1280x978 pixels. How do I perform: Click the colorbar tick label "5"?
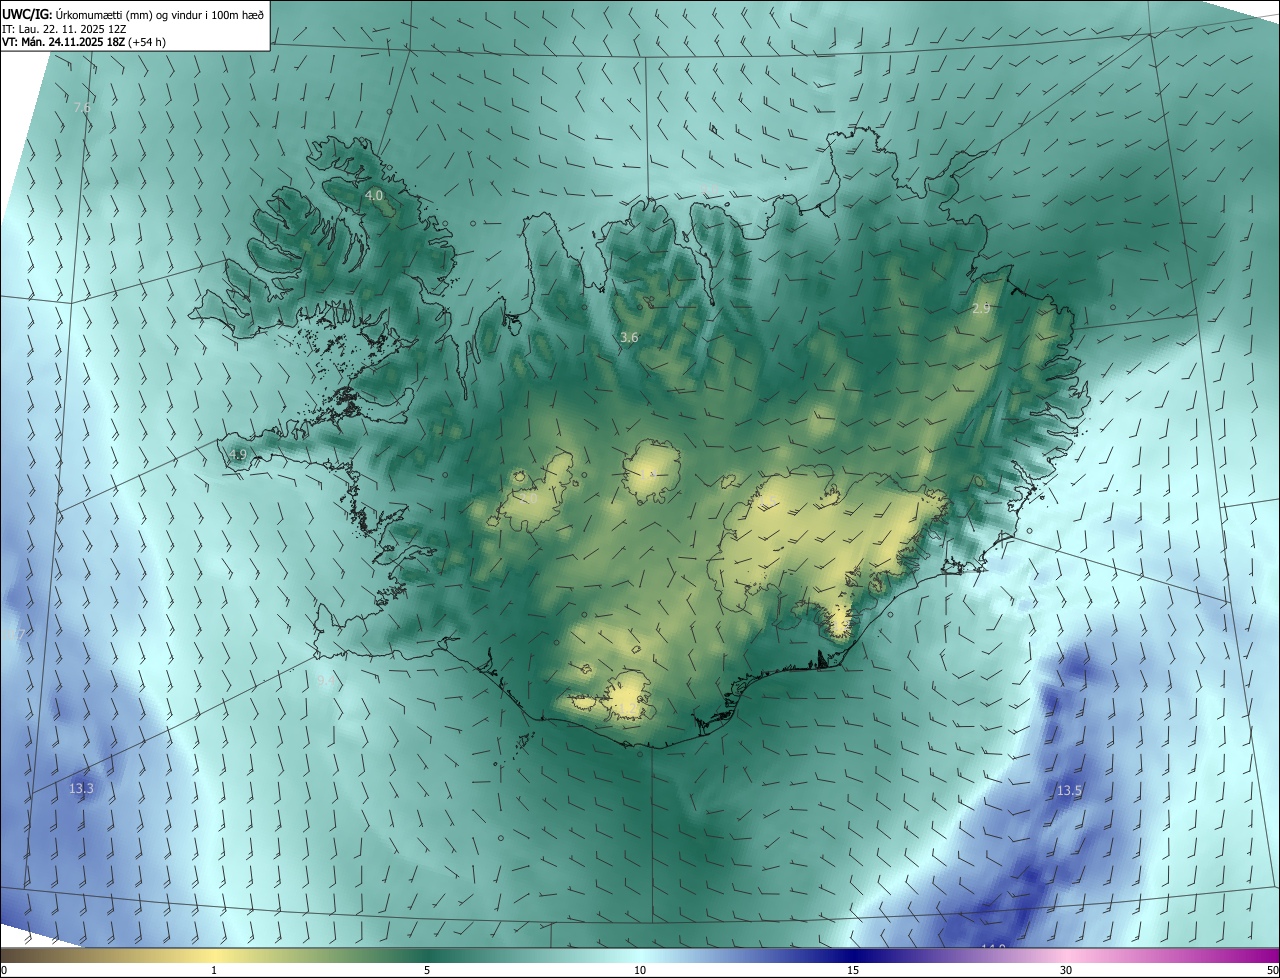click(x=427, y=970)
